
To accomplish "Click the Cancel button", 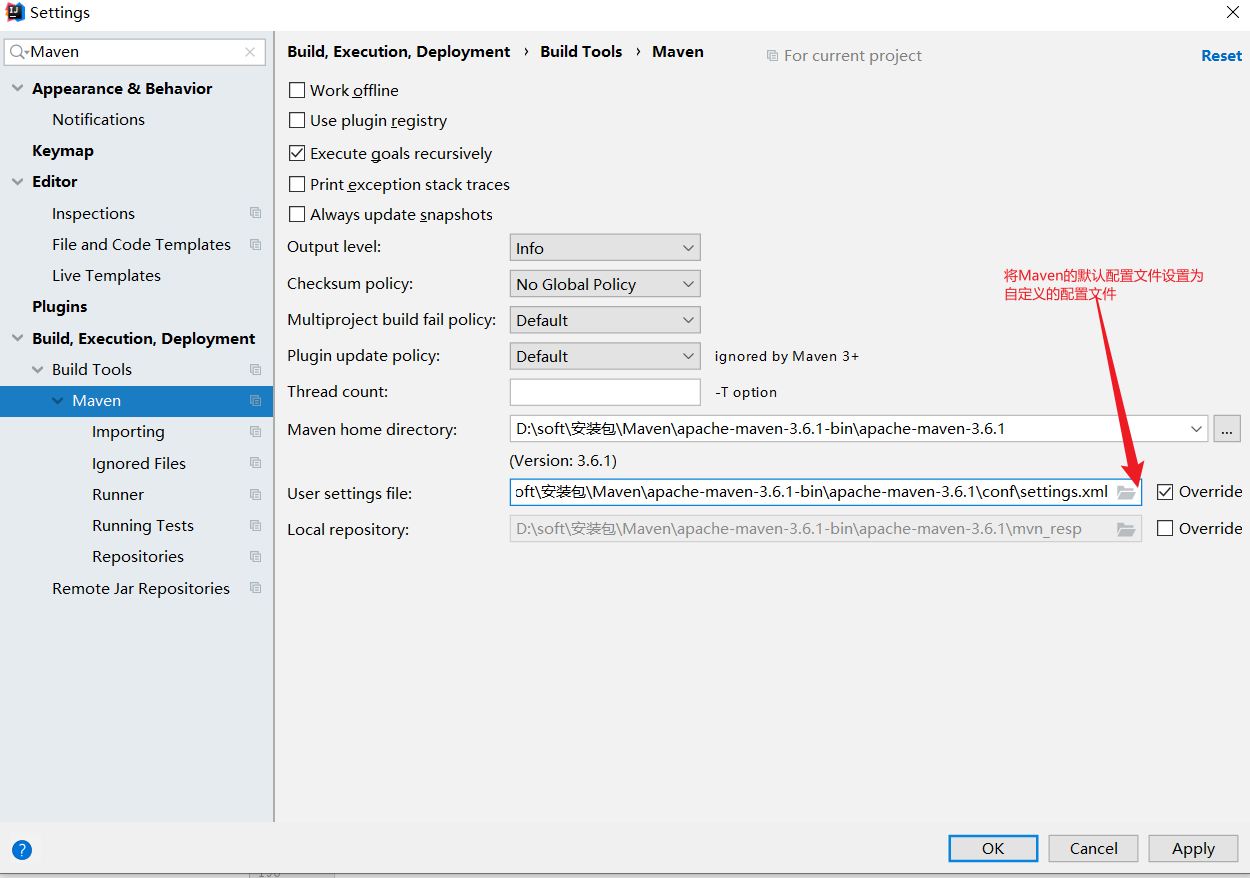I will (x=1093, y=848).
